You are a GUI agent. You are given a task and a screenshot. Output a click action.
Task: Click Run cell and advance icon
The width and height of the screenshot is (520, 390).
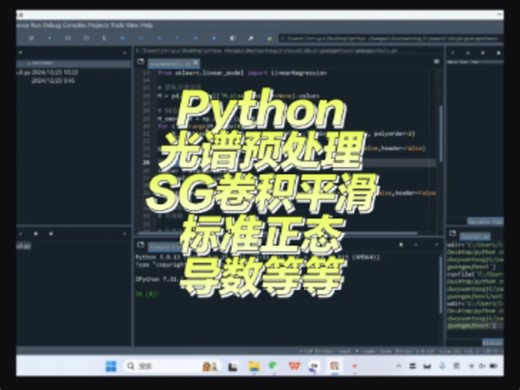86,38
